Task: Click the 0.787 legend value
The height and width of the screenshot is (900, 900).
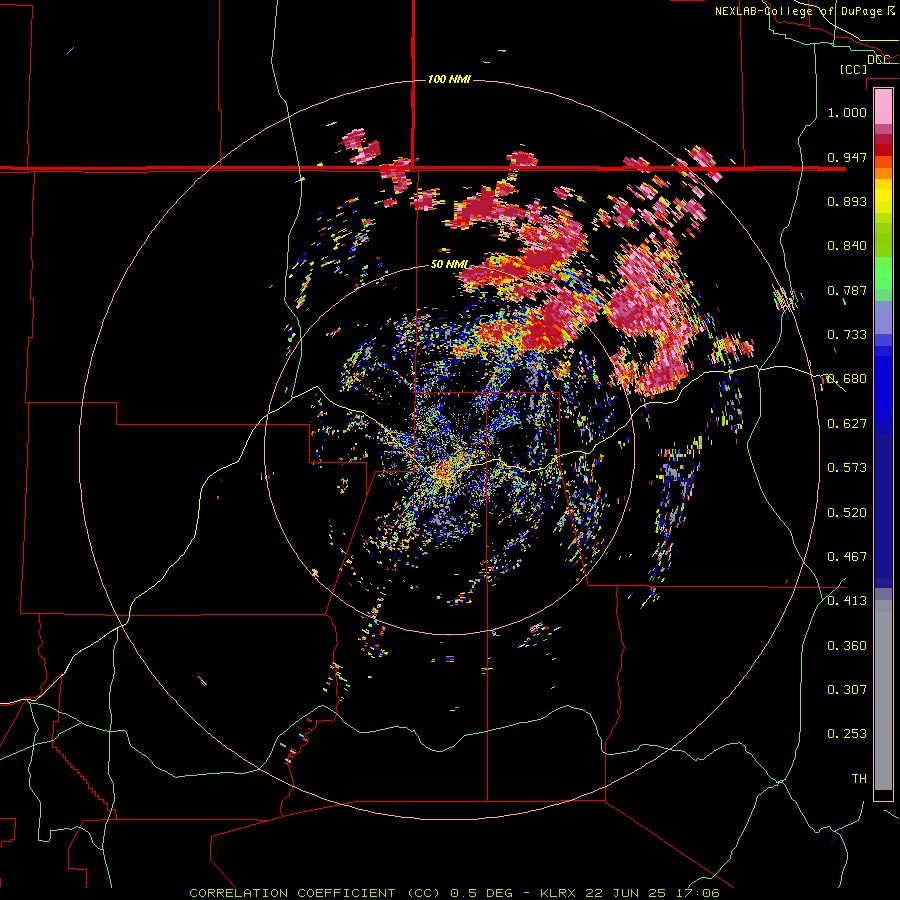Action: point(847,290)
